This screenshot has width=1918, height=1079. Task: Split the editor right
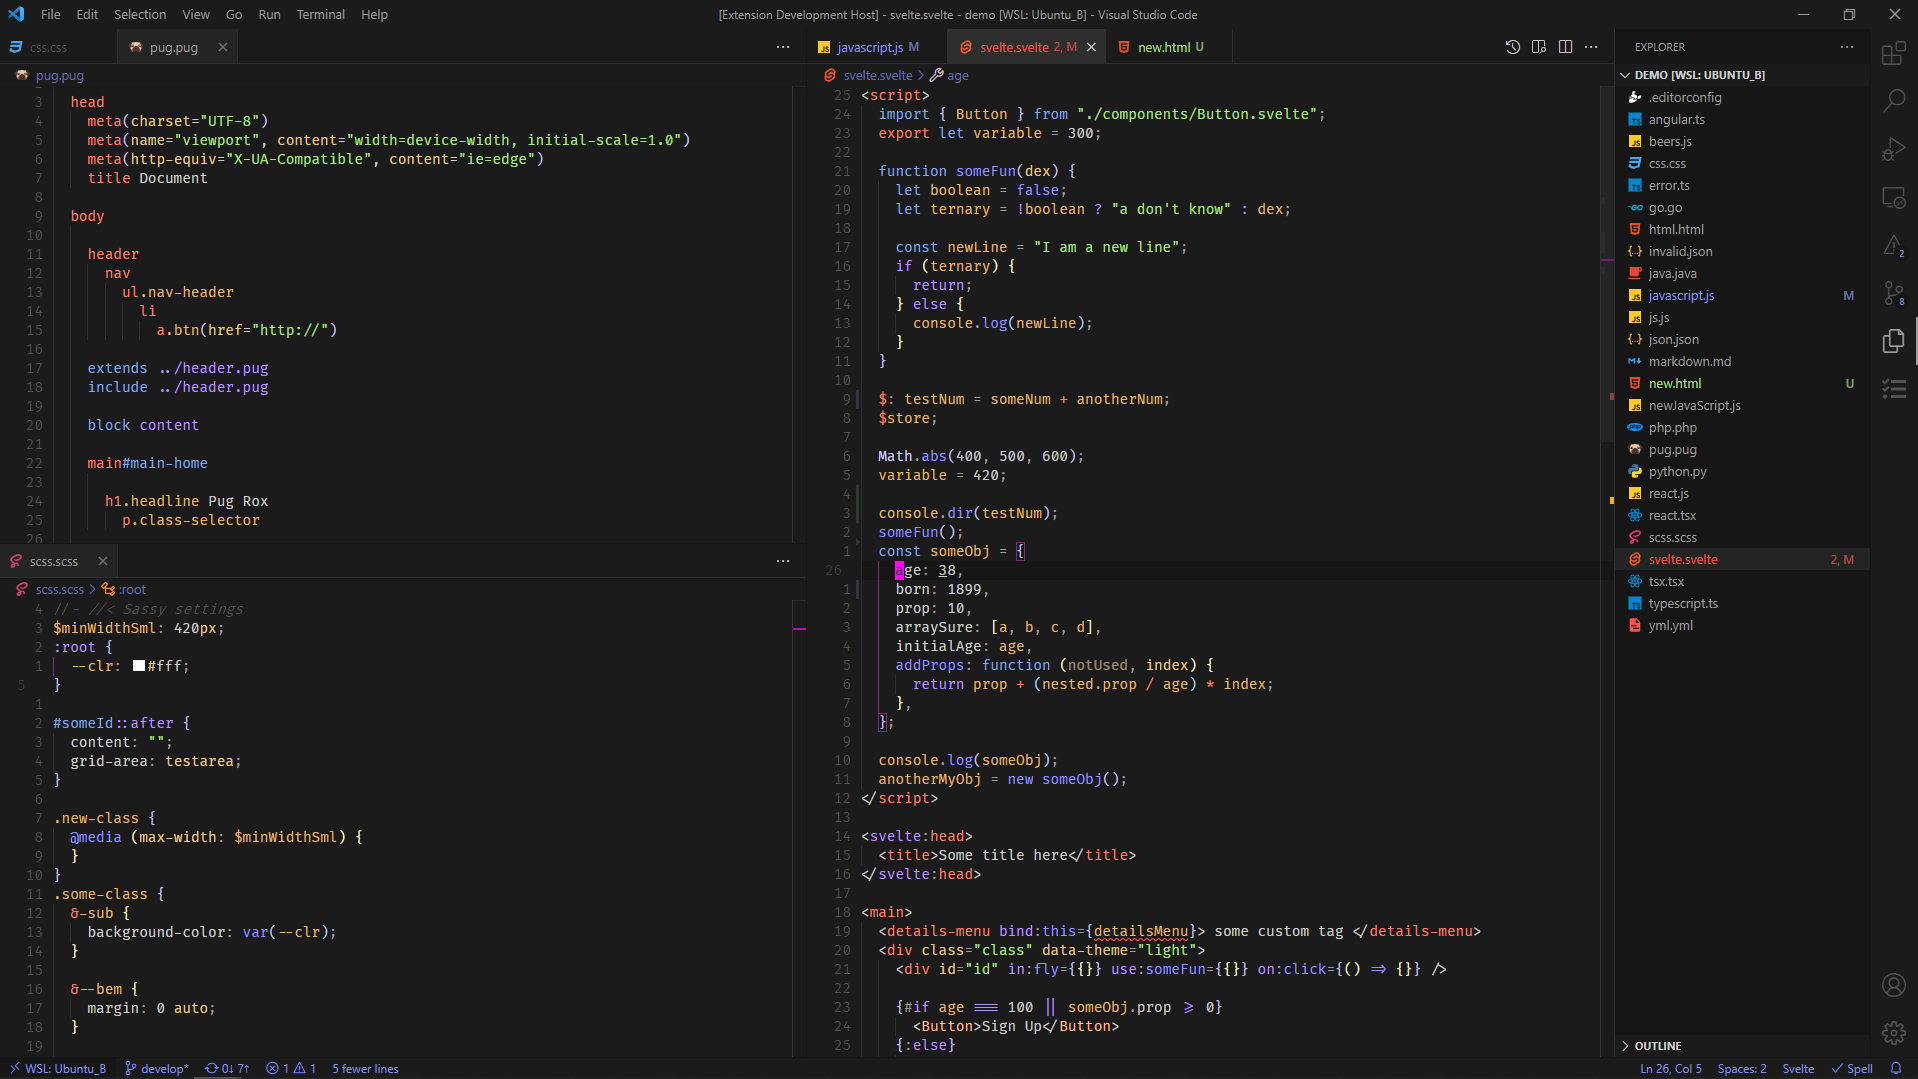tap(1565, 47)
